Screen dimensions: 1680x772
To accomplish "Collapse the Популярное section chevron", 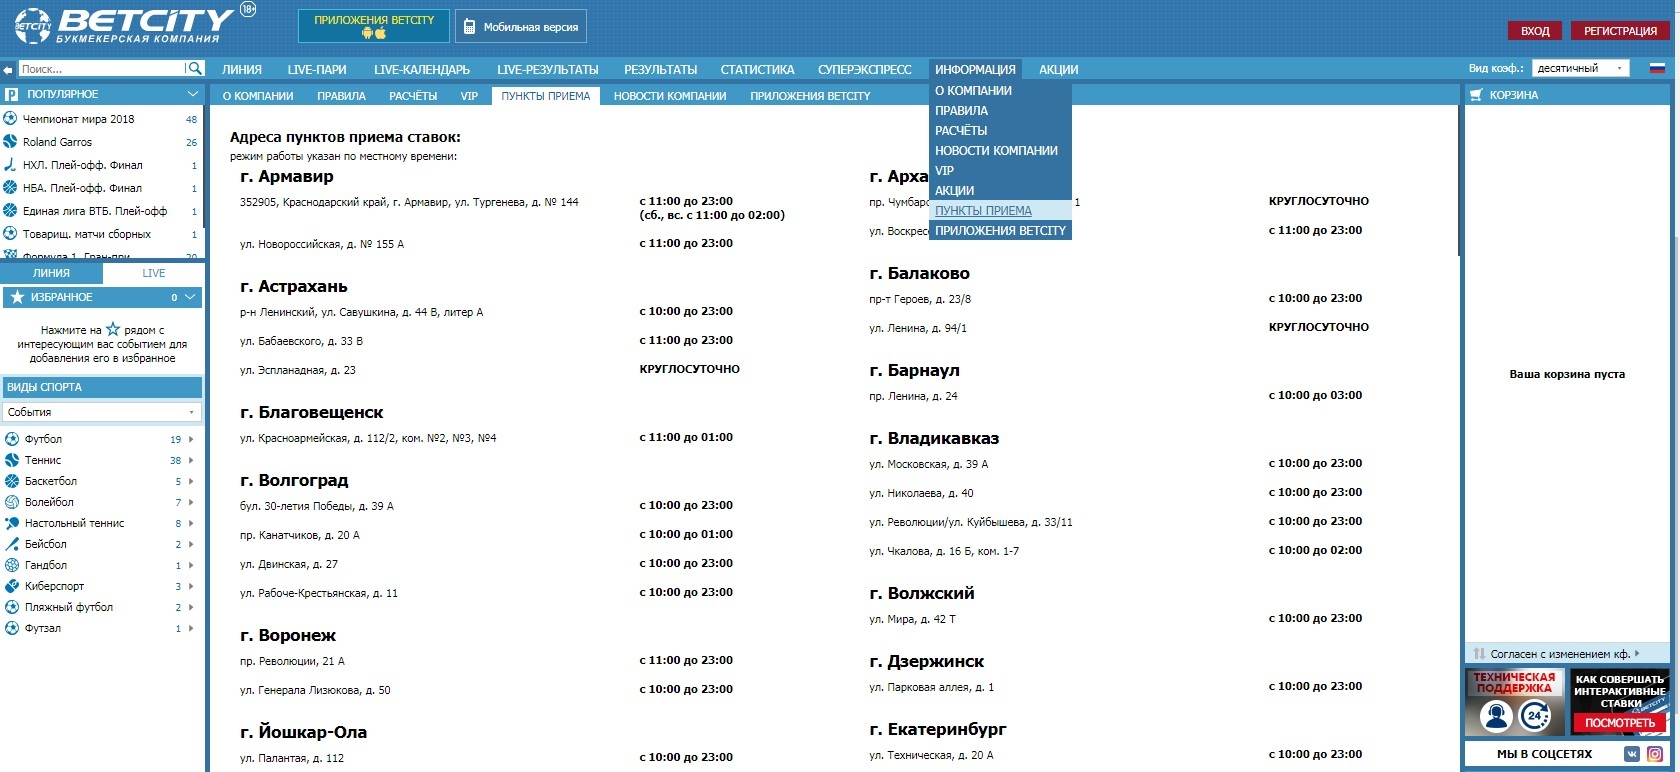I will [x=192, y=94].
